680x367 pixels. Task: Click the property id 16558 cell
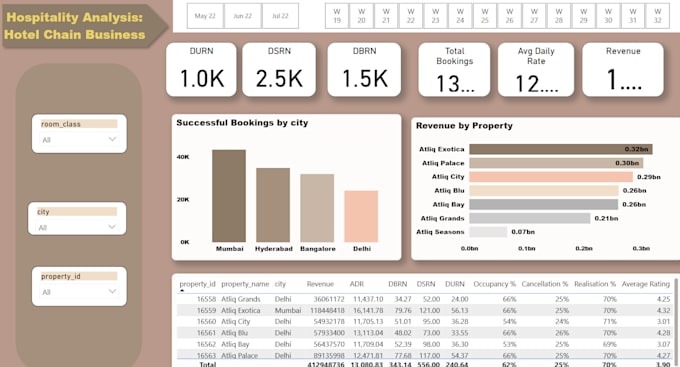pos(206,299)
